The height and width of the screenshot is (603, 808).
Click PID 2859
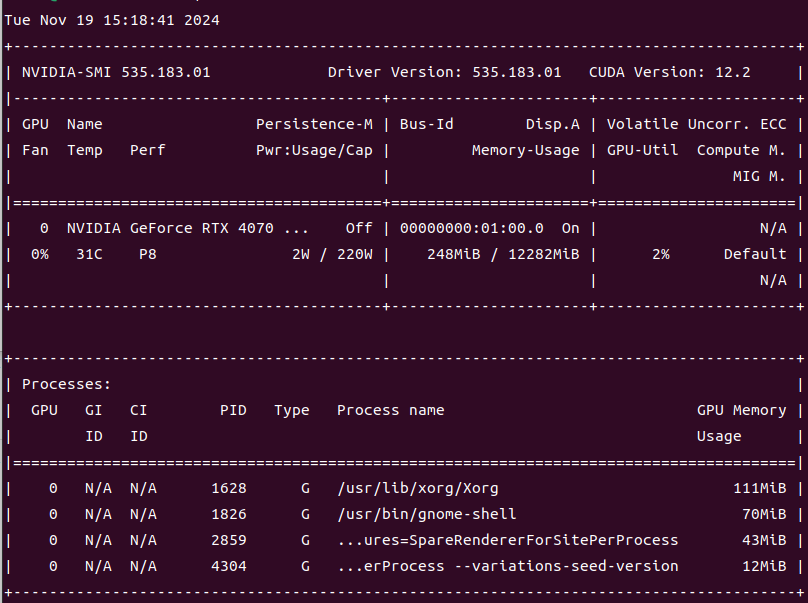229,540
